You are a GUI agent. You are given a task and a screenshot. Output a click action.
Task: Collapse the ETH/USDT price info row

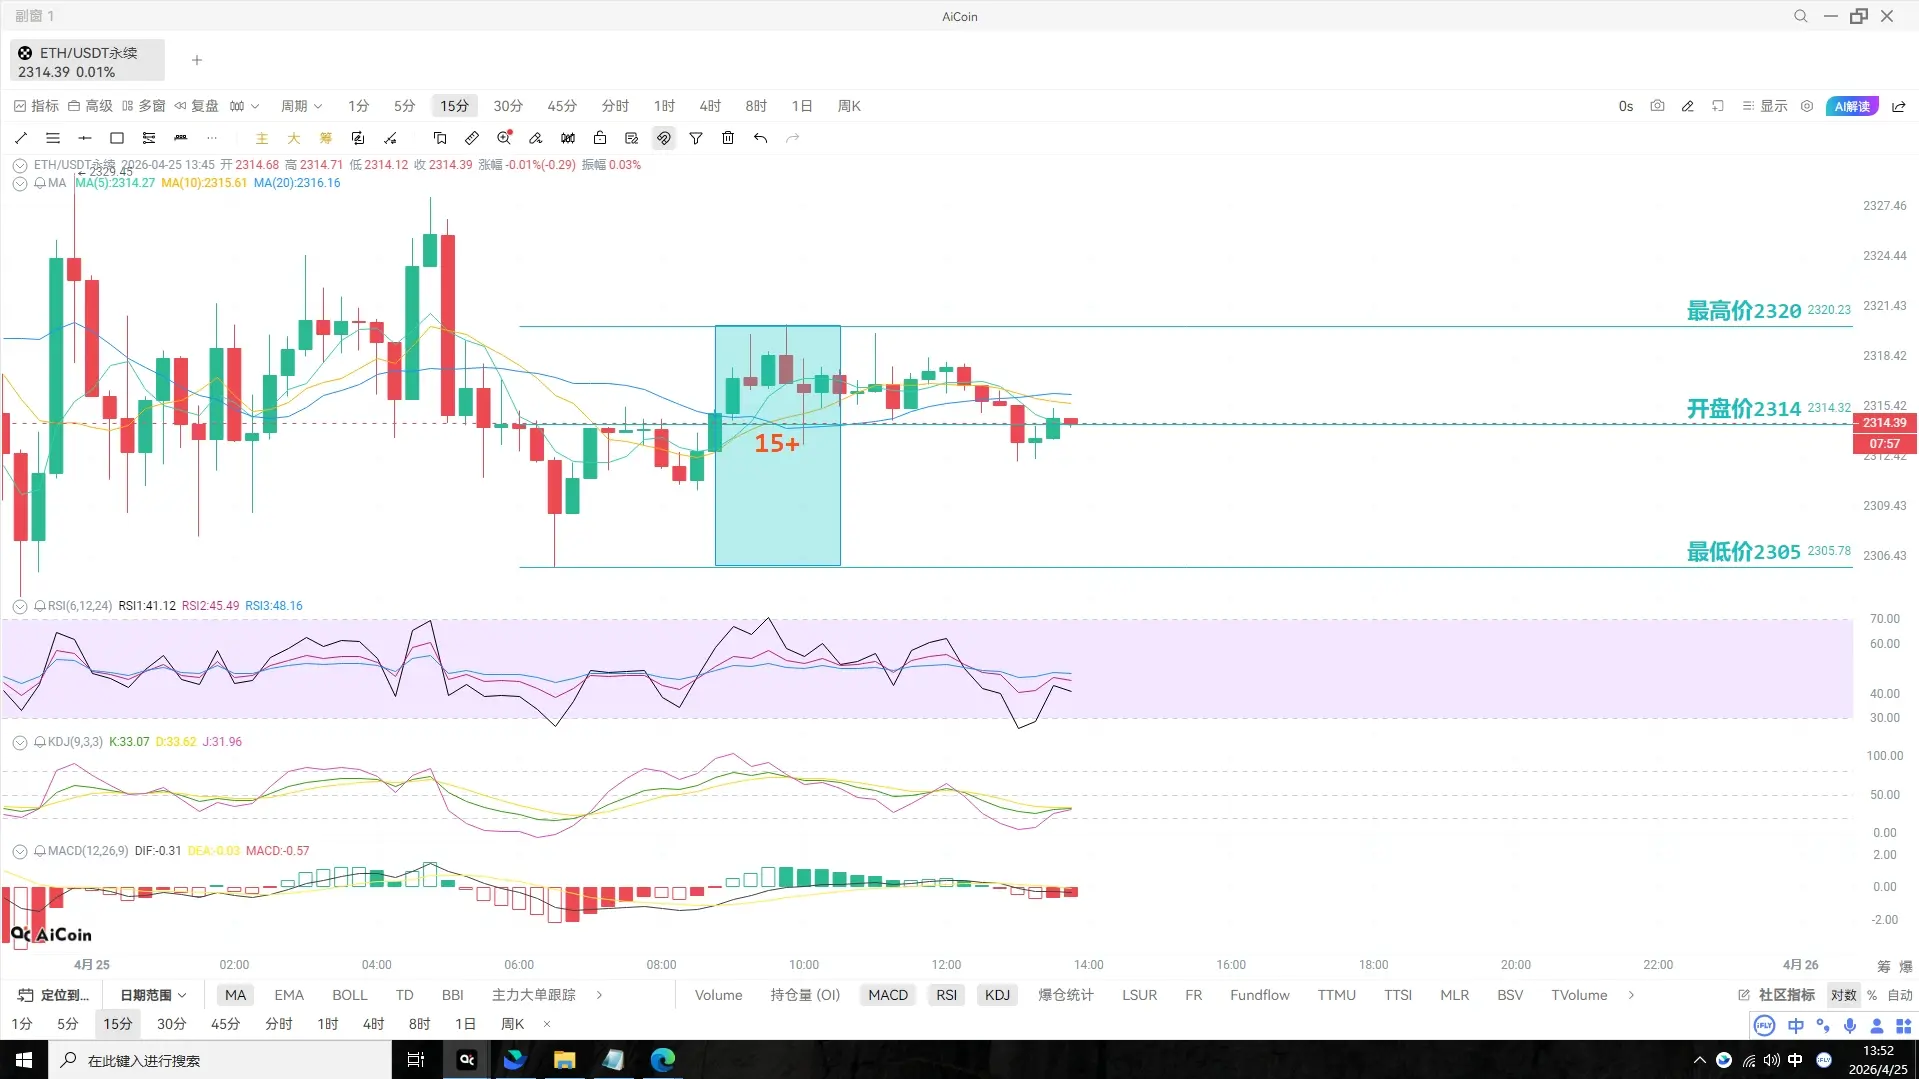(20, 165)
